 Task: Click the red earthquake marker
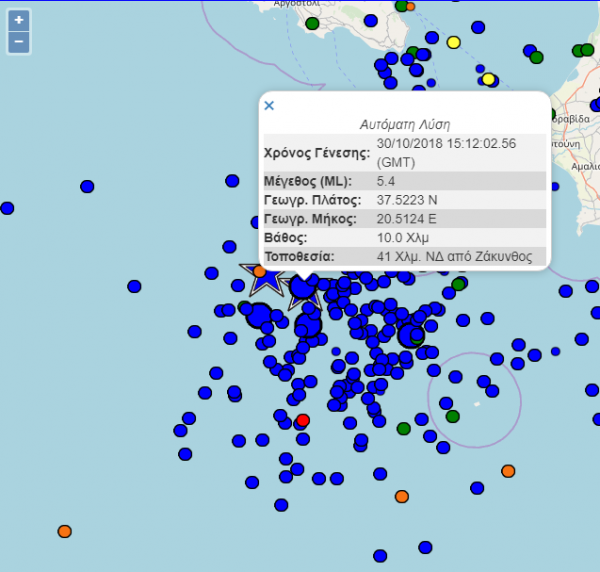(303, 420)
